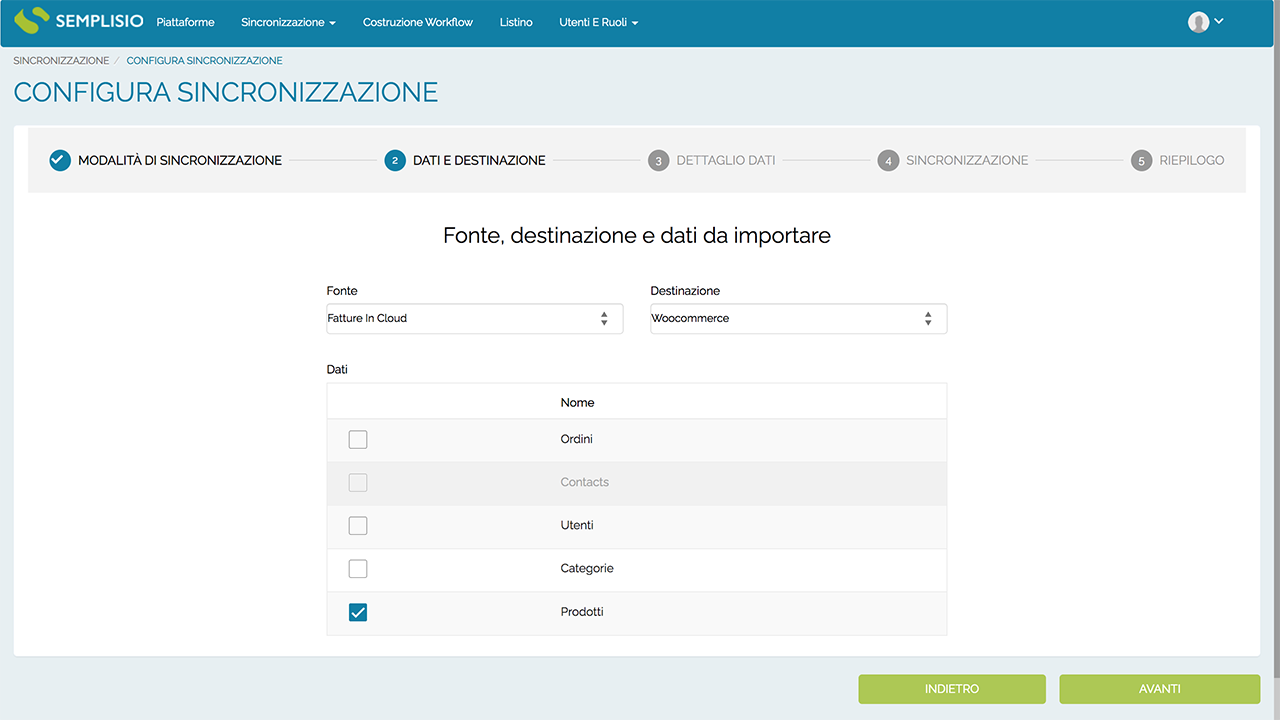Expand the Utenti E Ruoli menu
This screenshot has width=1280, height=720.
pos(598,22)
